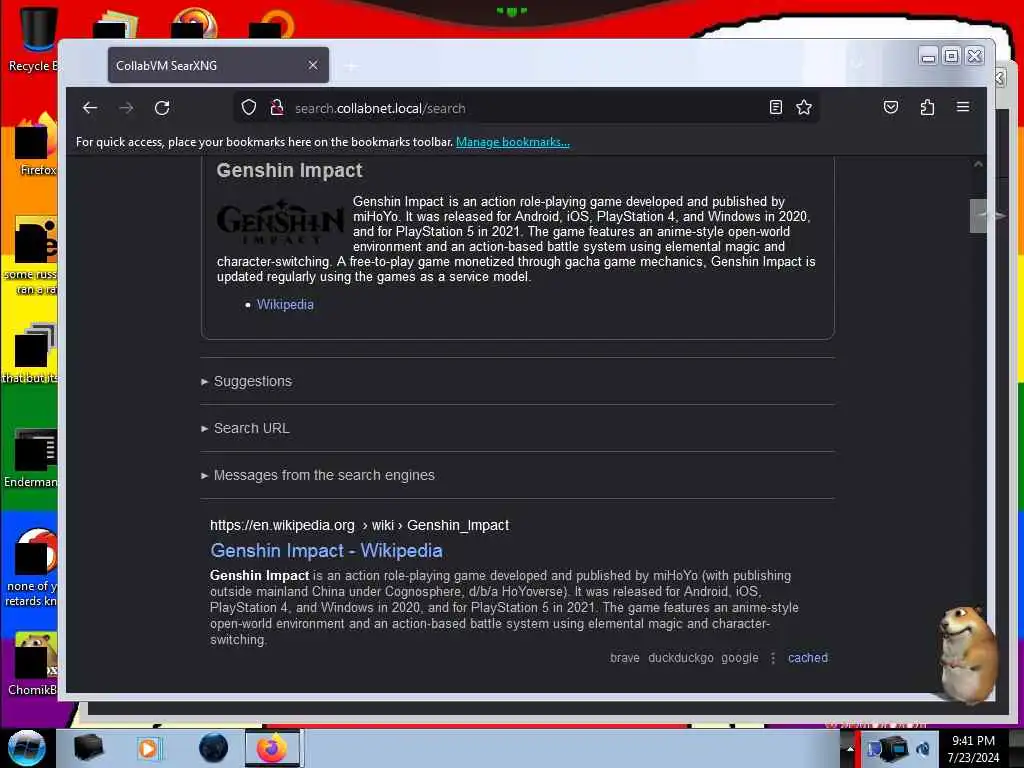
Task: Click the volume tray icon
Action: pos(923,749)
